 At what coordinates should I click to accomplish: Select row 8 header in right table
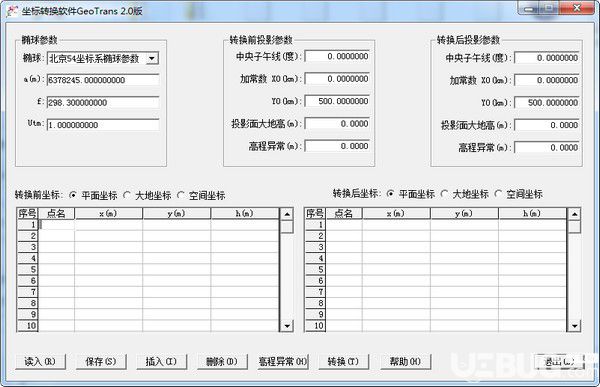[x=315, y=303]
